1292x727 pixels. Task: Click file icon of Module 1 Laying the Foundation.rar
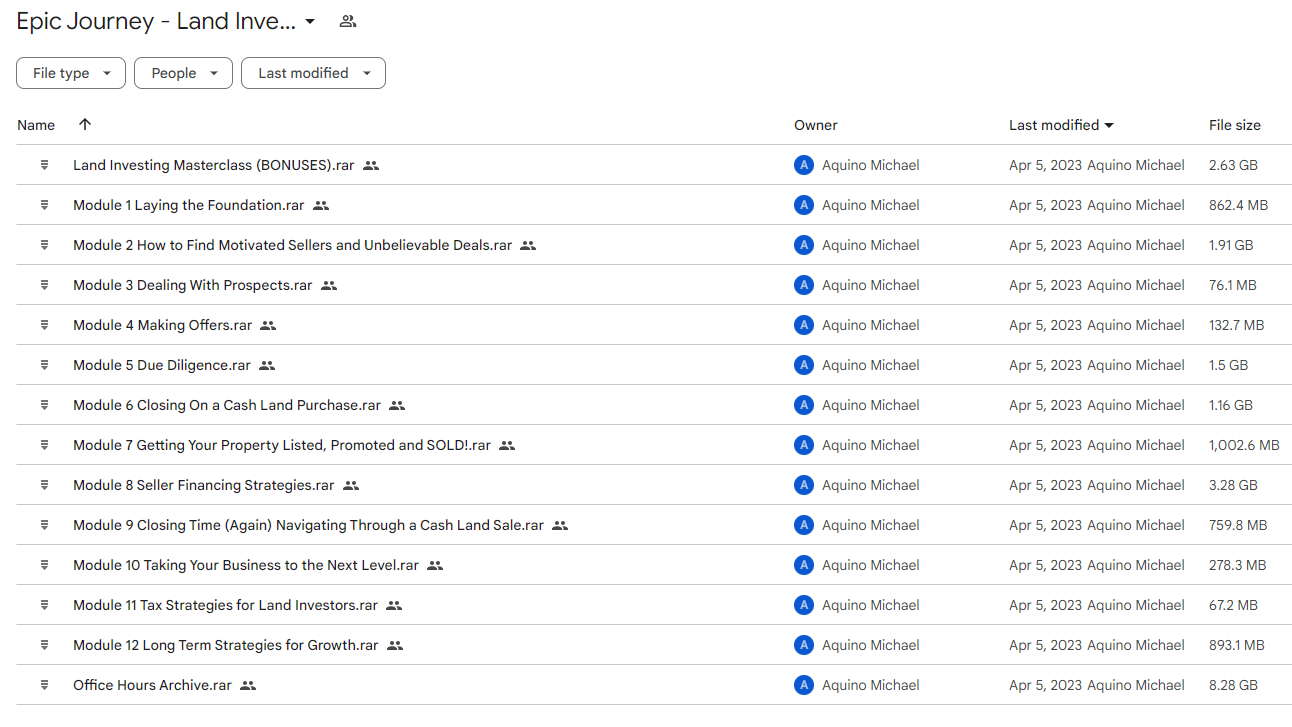pos(44,205)
